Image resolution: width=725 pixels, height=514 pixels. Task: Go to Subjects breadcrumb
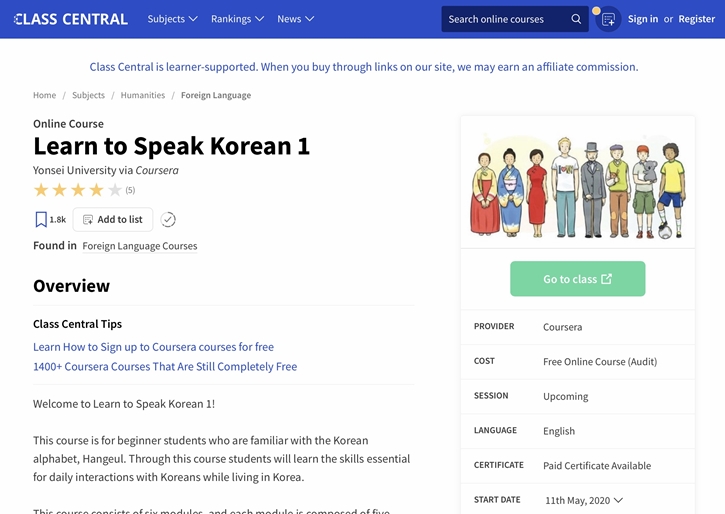coord(88,95)
